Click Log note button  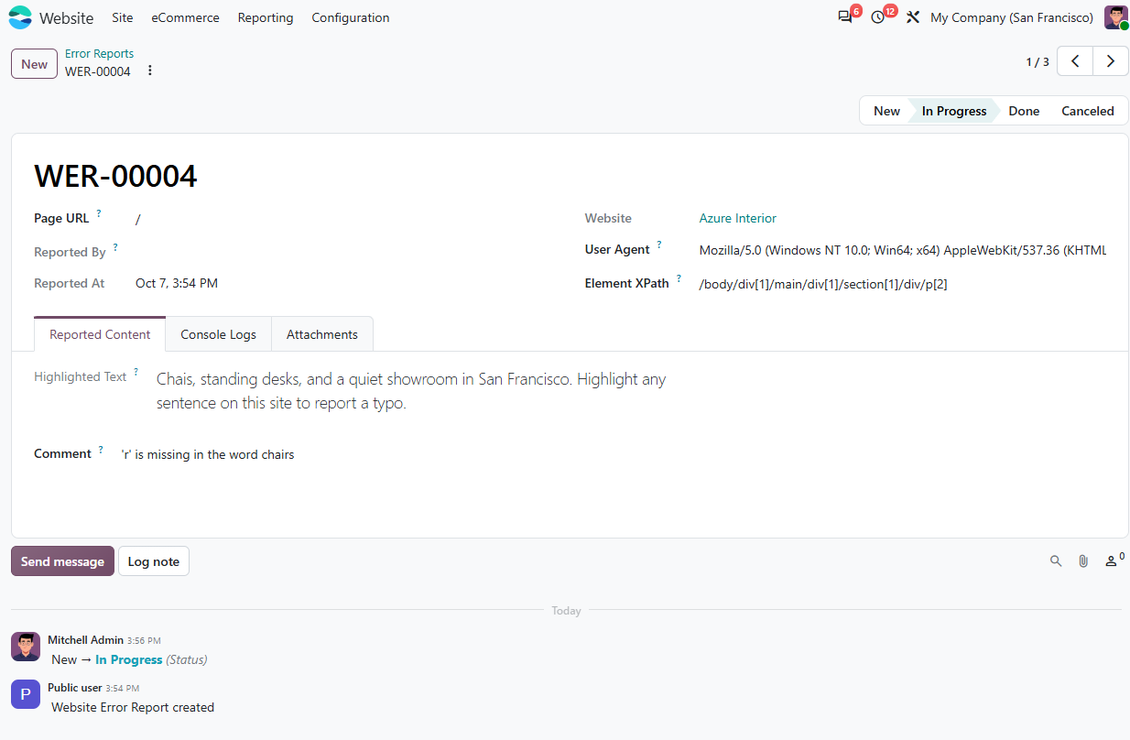click(154, 561)
